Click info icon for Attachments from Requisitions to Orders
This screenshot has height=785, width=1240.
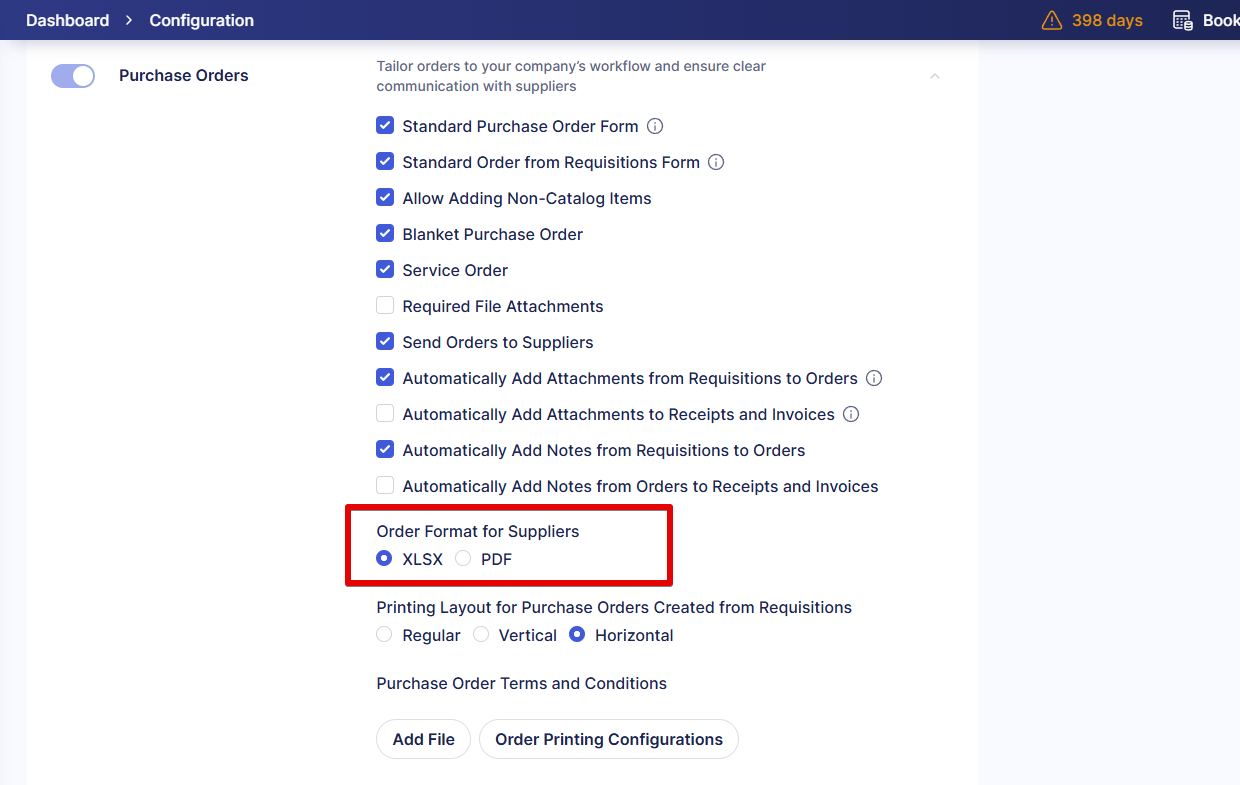tap(874, 378)
